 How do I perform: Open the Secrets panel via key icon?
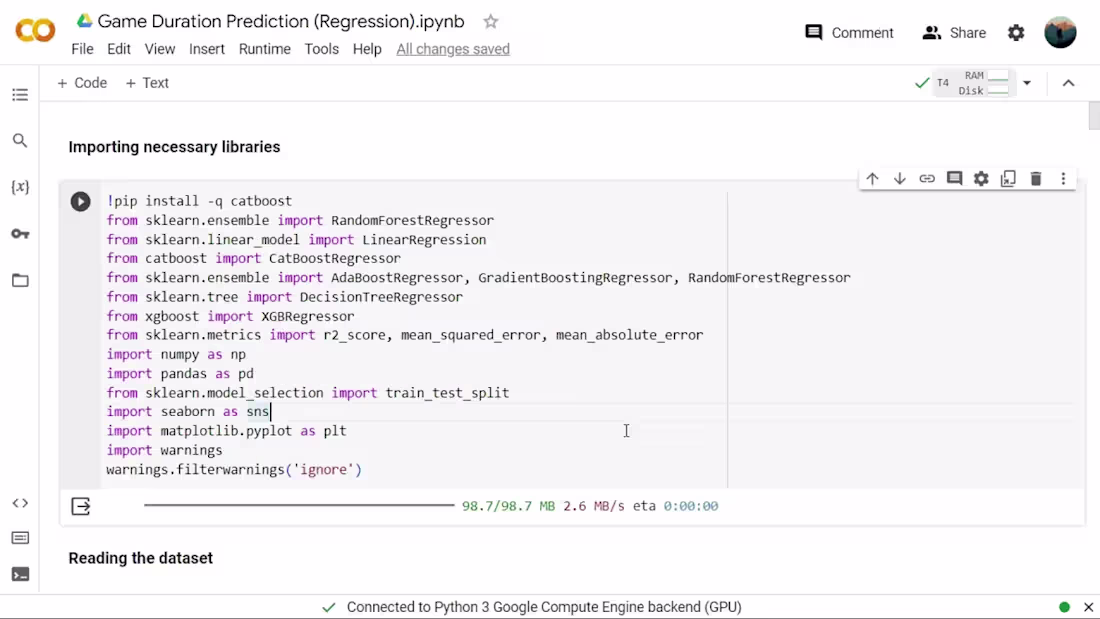coord(20,233)
